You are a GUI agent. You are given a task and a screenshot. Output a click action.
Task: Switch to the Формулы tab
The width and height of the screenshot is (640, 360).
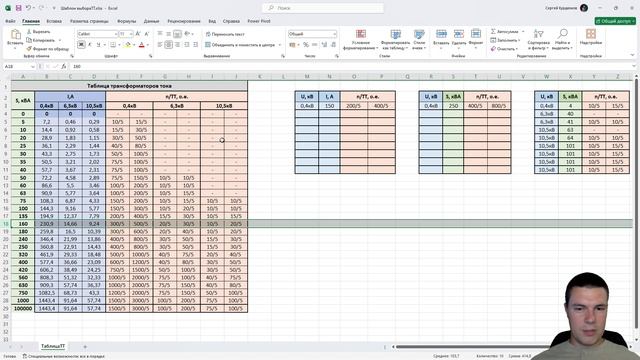(126, 21)
